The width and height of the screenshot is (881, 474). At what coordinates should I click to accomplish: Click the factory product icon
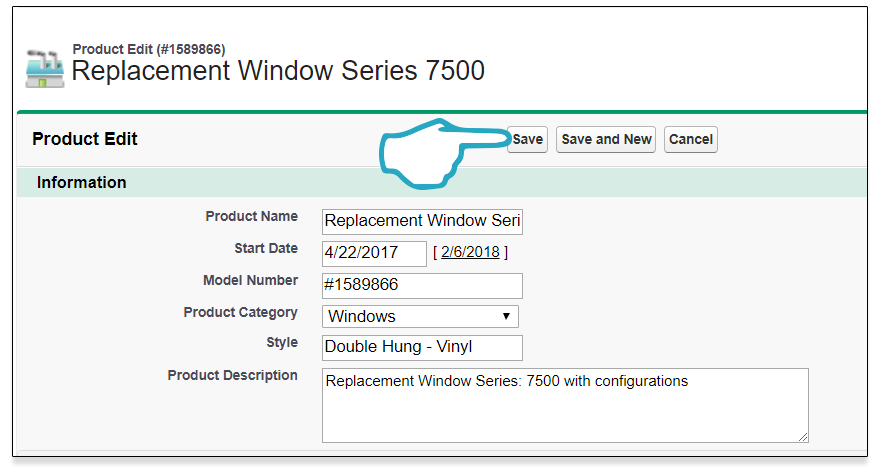44,69
